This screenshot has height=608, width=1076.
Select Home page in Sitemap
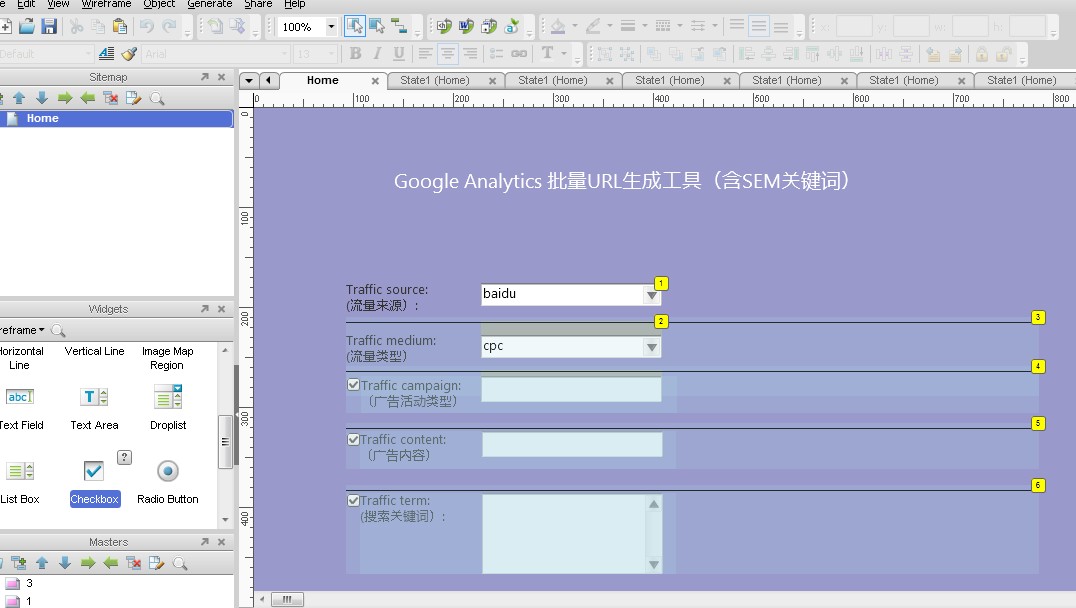[x=117, y=118]
